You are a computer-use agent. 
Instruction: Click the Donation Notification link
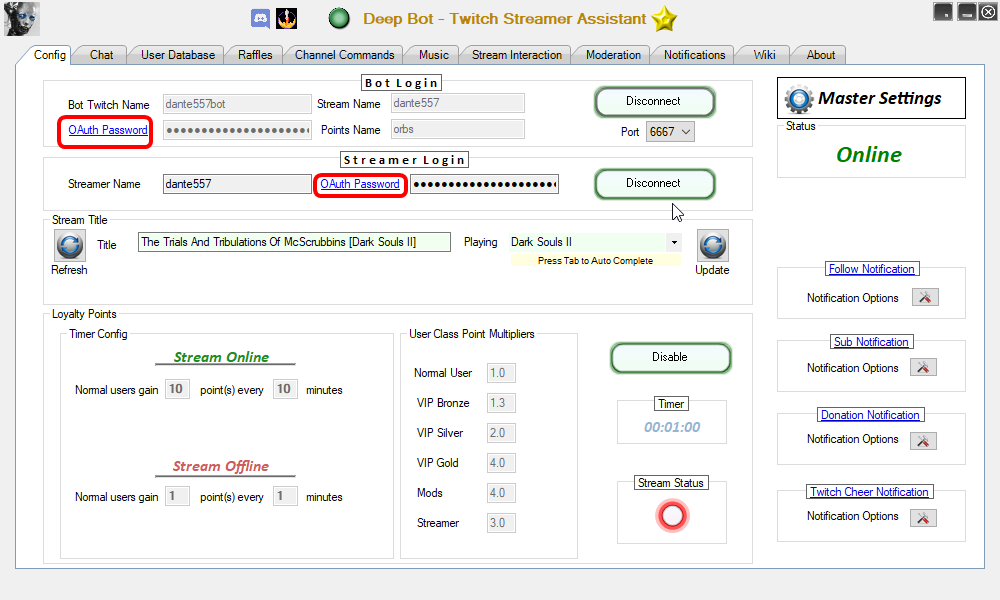tap(870, 415)
